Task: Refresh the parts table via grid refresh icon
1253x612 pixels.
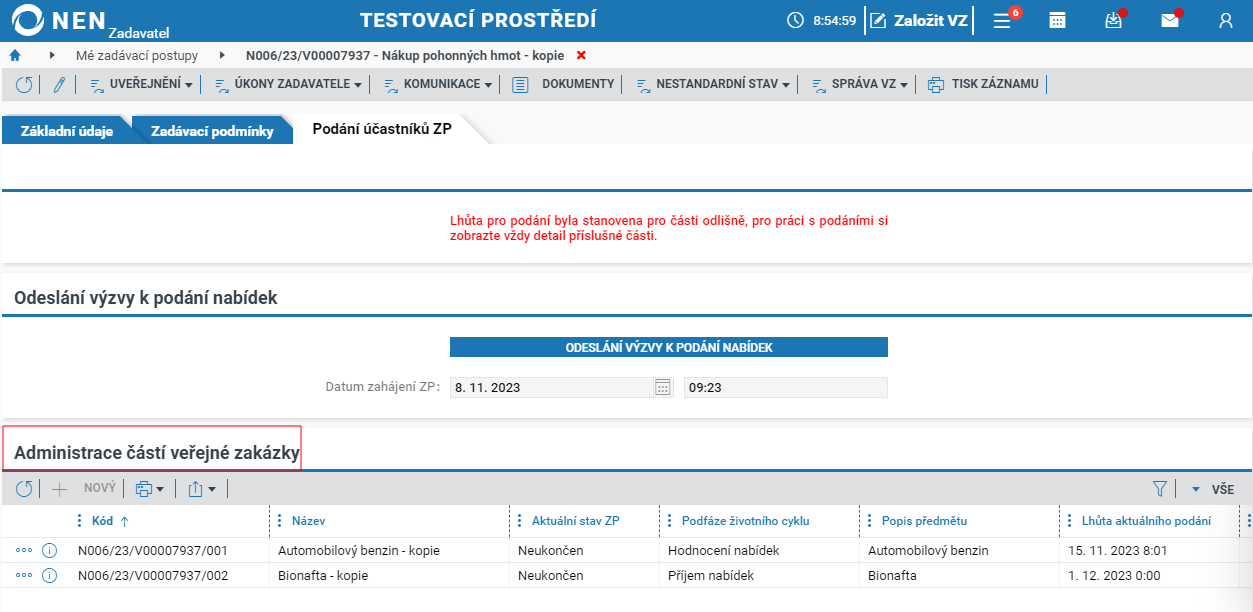Action: coord(24,489)
